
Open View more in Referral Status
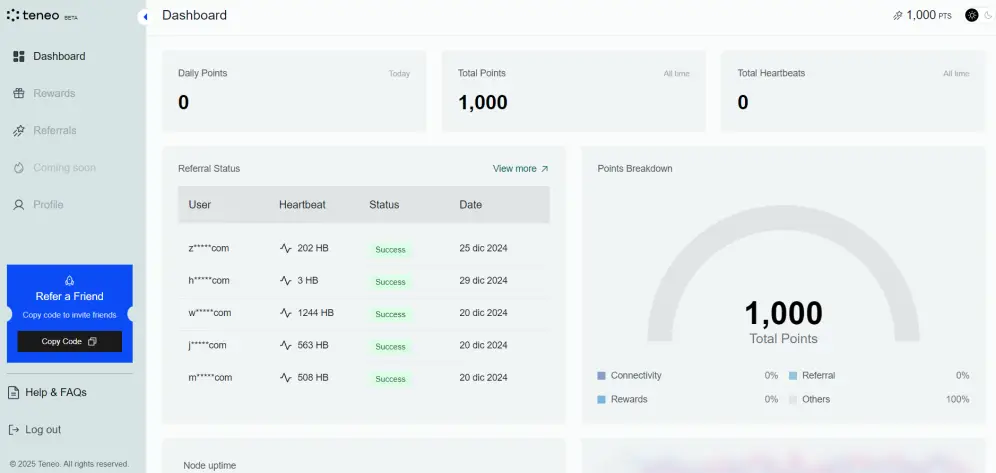pos(515,169)
